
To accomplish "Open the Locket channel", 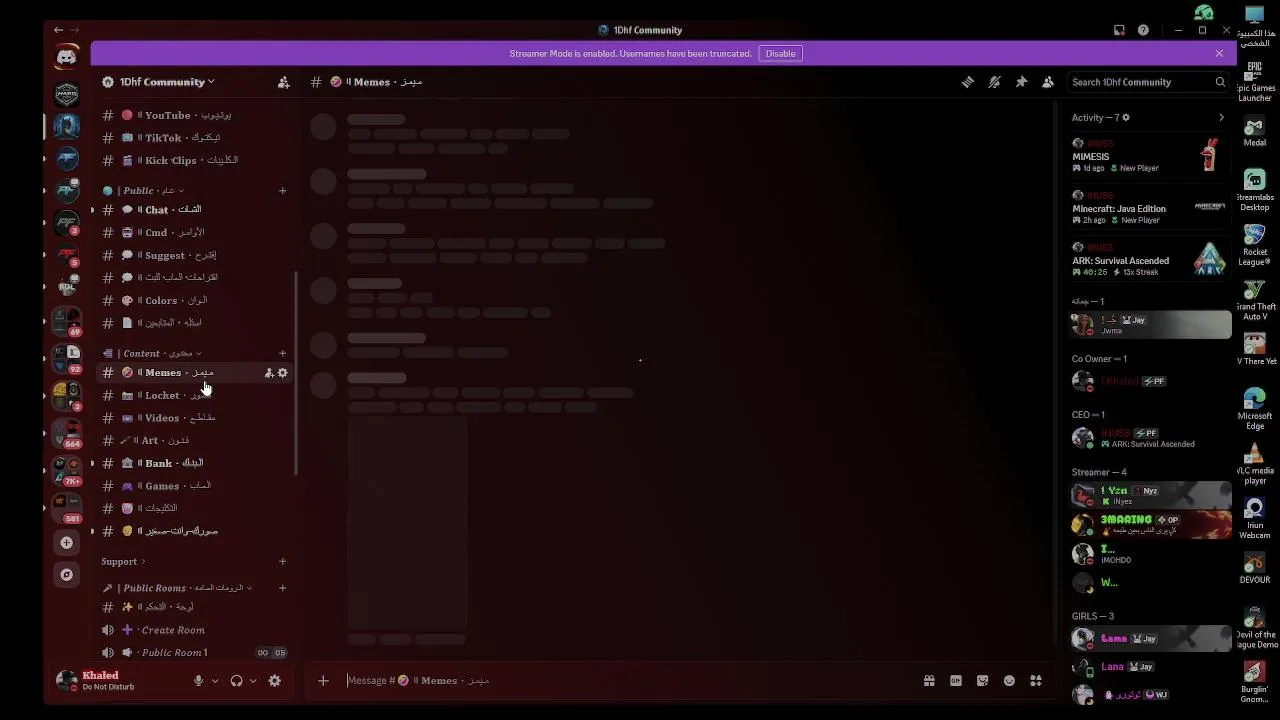I will [x=194, y=395].
